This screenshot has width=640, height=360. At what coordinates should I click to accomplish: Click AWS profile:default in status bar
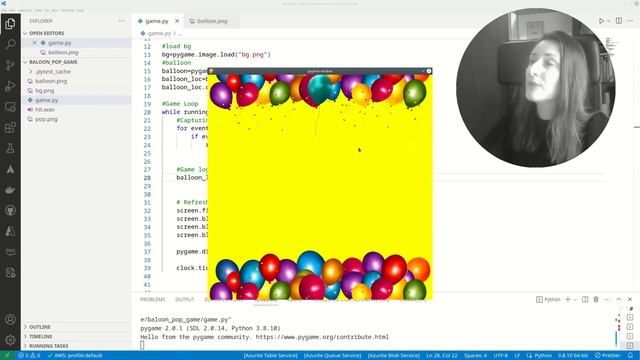coord(75,356)
